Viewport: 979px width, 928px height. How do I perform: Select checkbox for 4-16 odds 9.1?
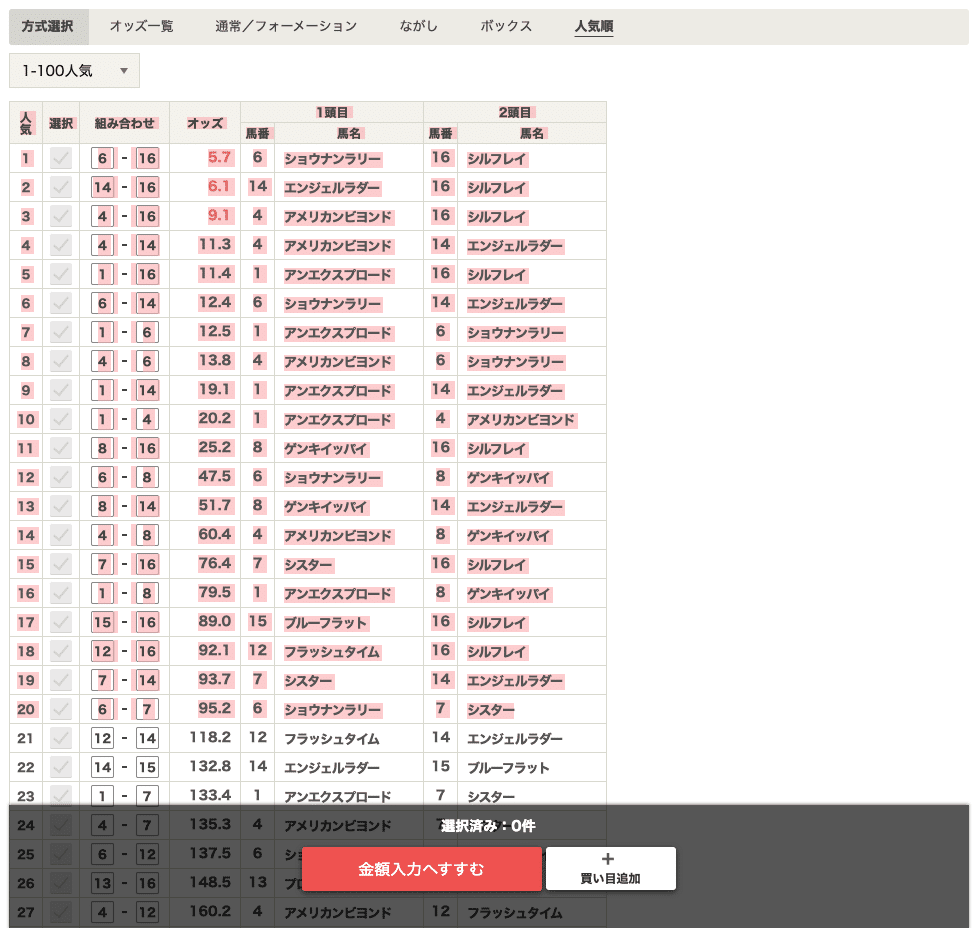click(61, 216)
